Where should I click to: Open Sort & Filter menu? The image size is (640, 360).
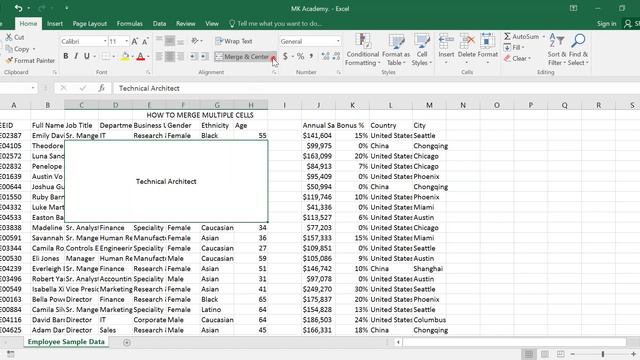click(x=557, y=49)
